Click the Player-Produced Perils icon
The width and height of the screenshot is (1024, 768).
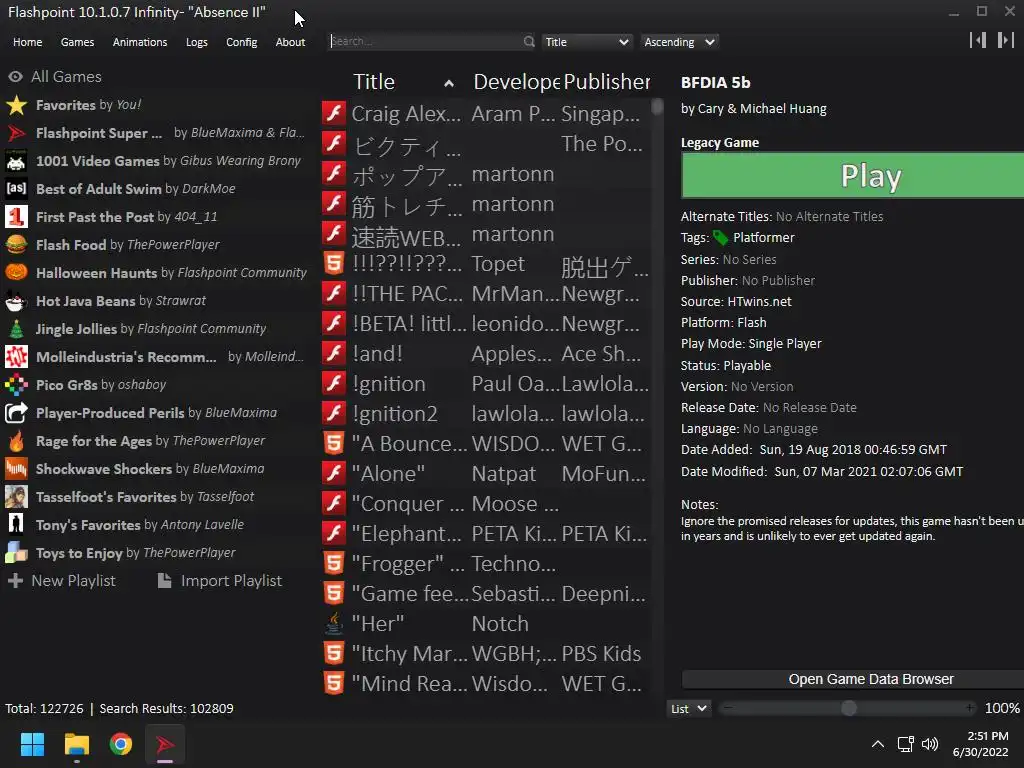[x=16, y=413]
